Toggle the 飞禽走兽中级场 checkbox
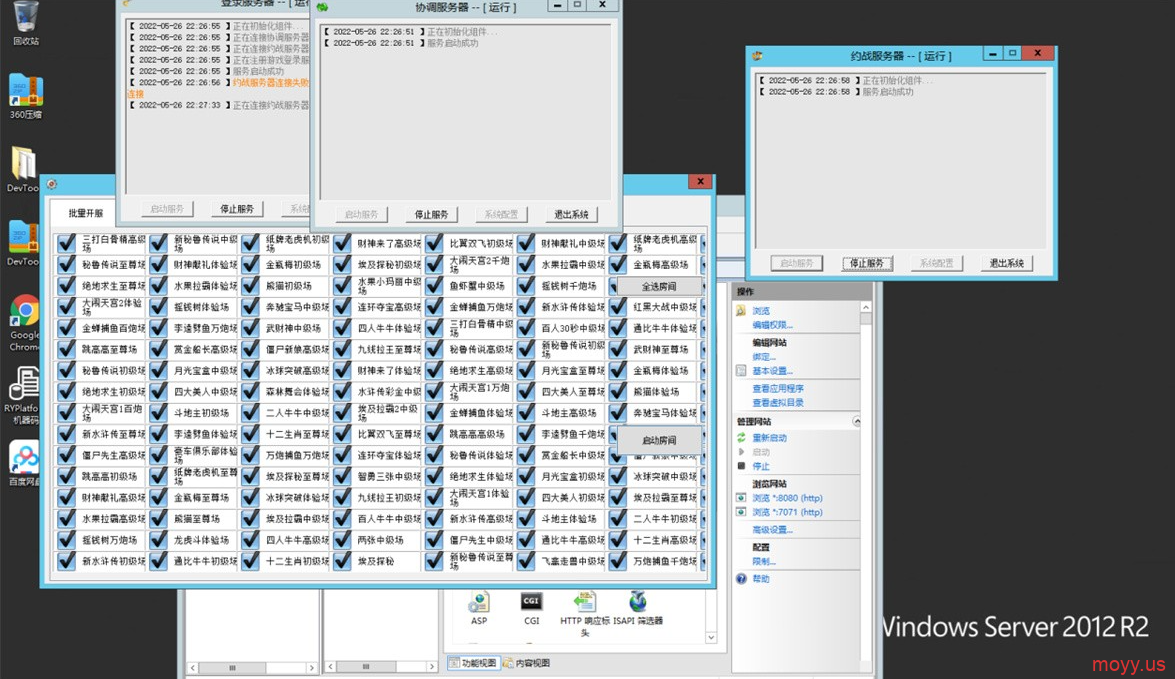The image size is (1175, 679). point(526,561)
